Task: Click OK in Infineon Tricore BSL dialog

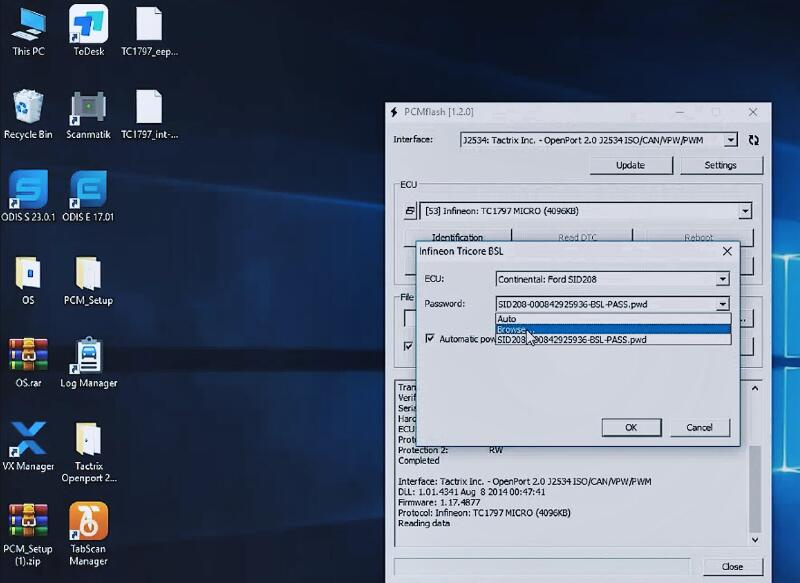Action: click(631, 427)
